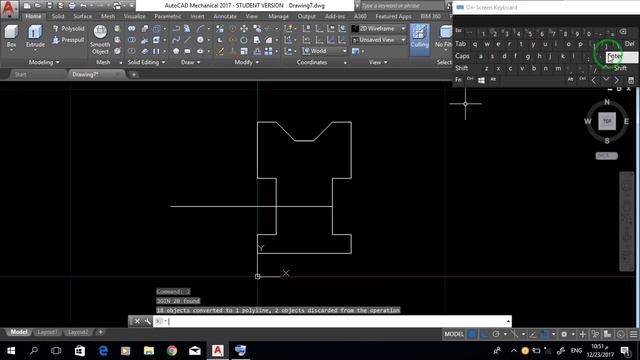Open Chrome from Windows taskbar
The width and height of the screenshot is (640, 360).
[172, 351]
